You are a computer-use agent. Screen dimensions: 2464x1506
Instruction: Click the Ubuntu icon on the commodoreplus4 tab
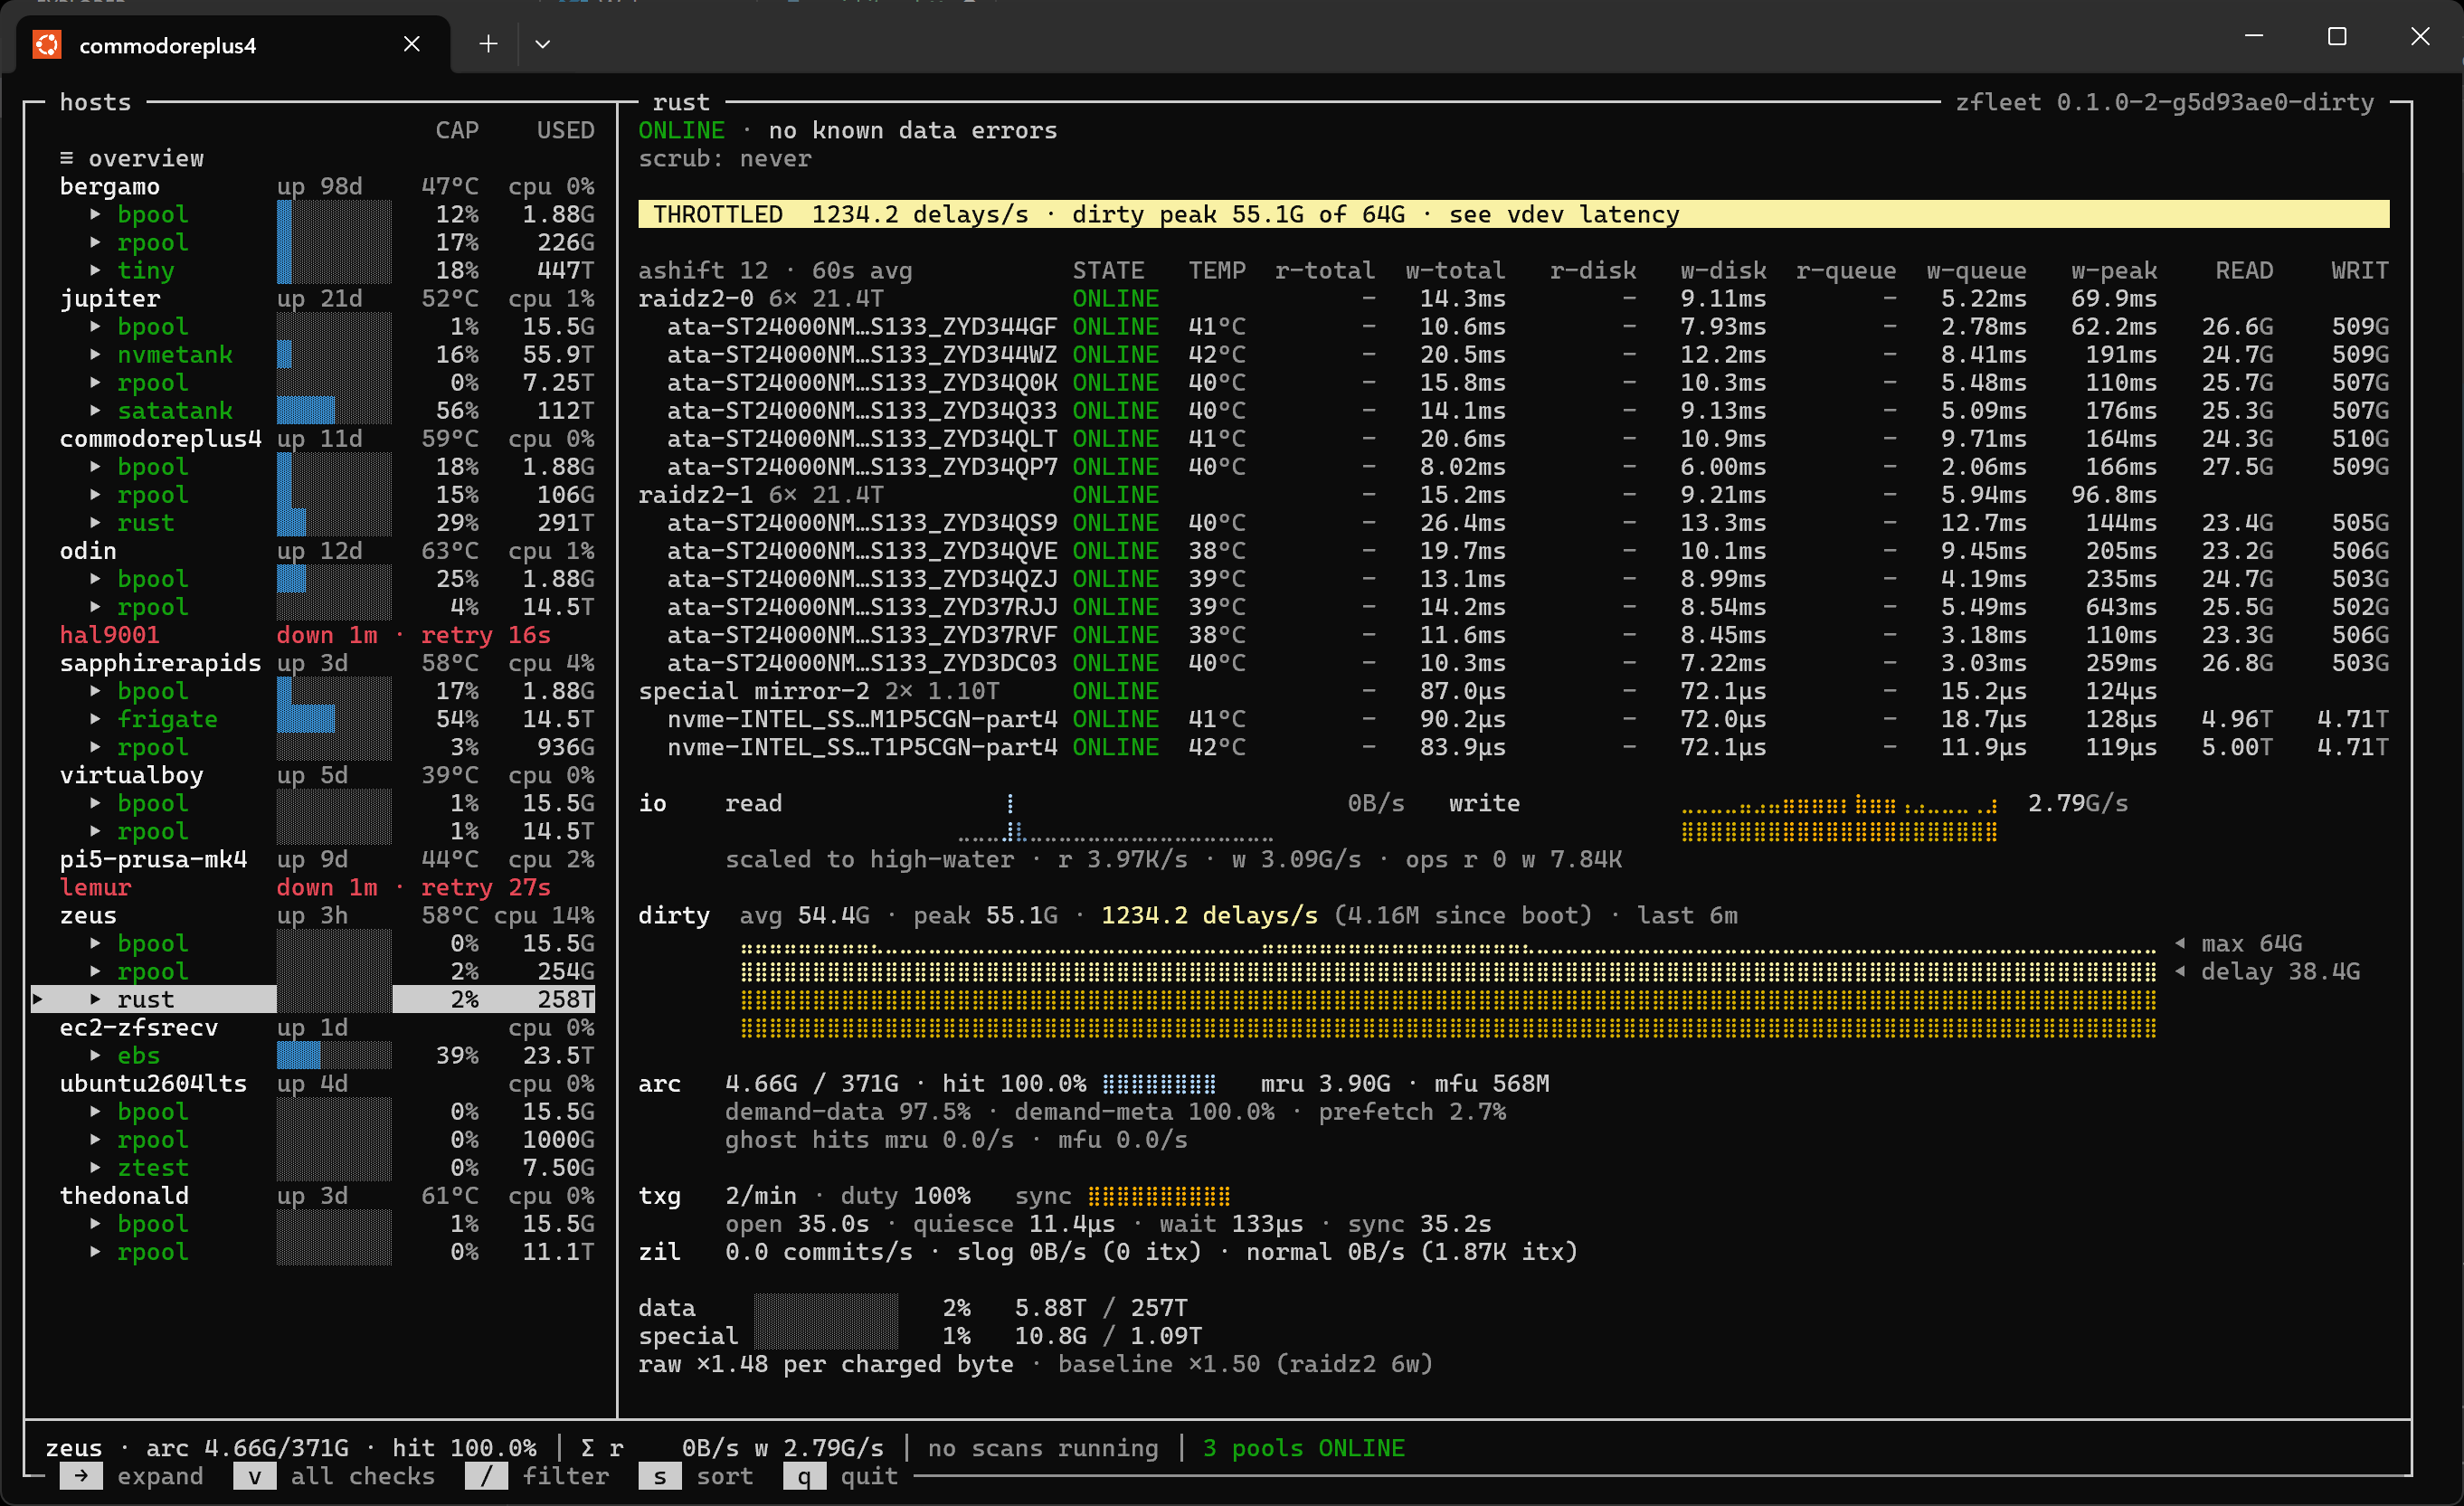[x=47, y=45]
